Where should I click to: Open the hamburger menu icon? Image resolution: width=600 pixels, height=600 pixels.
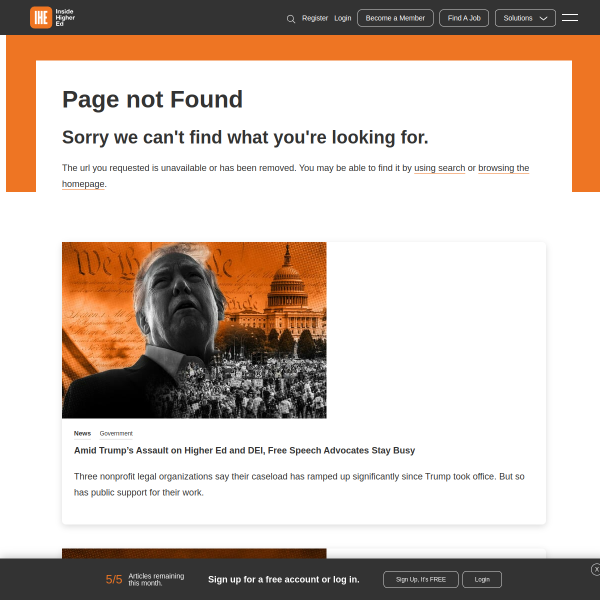(570, 18)
